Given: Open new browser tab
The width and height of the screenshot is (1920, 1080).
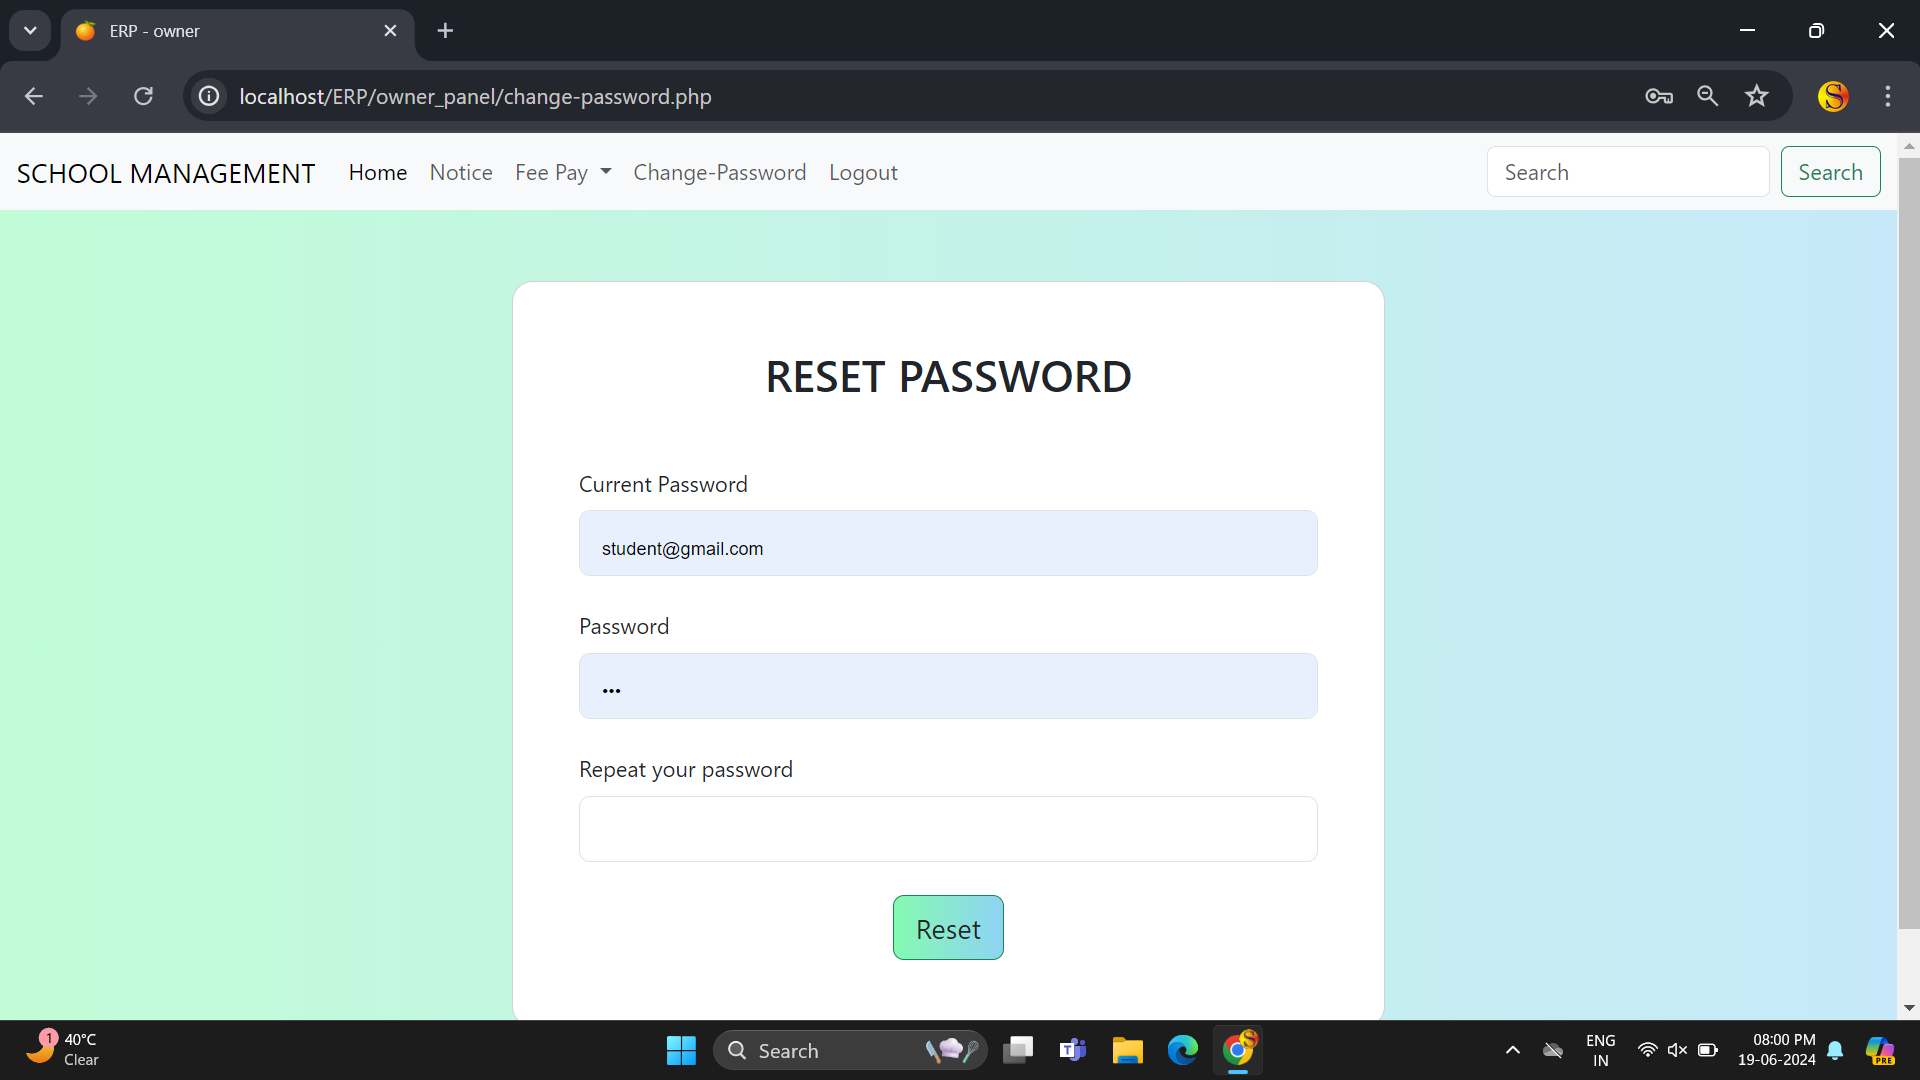Looking at the screenshot, I should pyautogui.click(x=445, y=31).
